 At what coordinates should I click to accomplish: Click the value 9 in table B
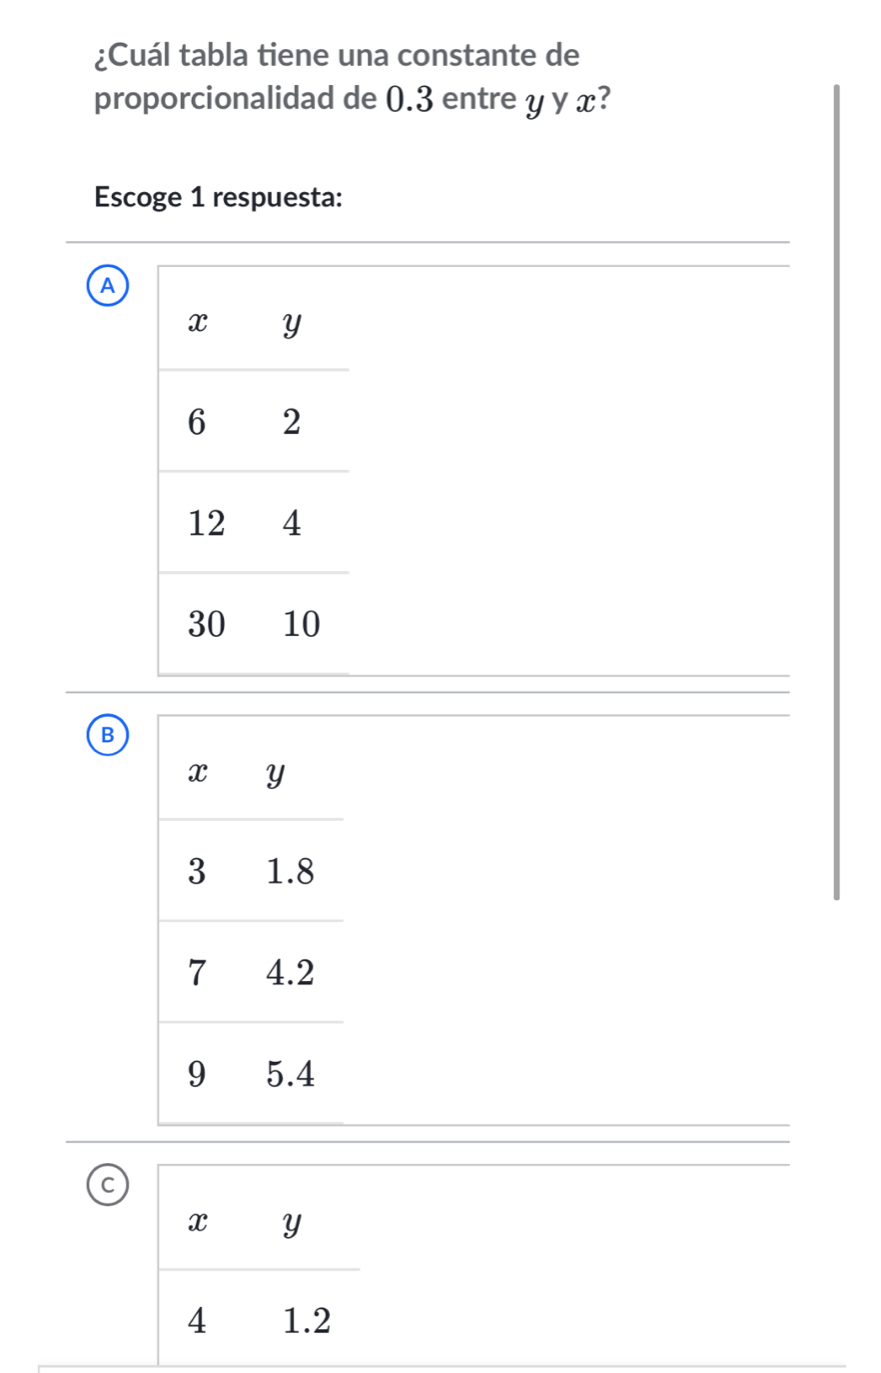pos(197,1075)
